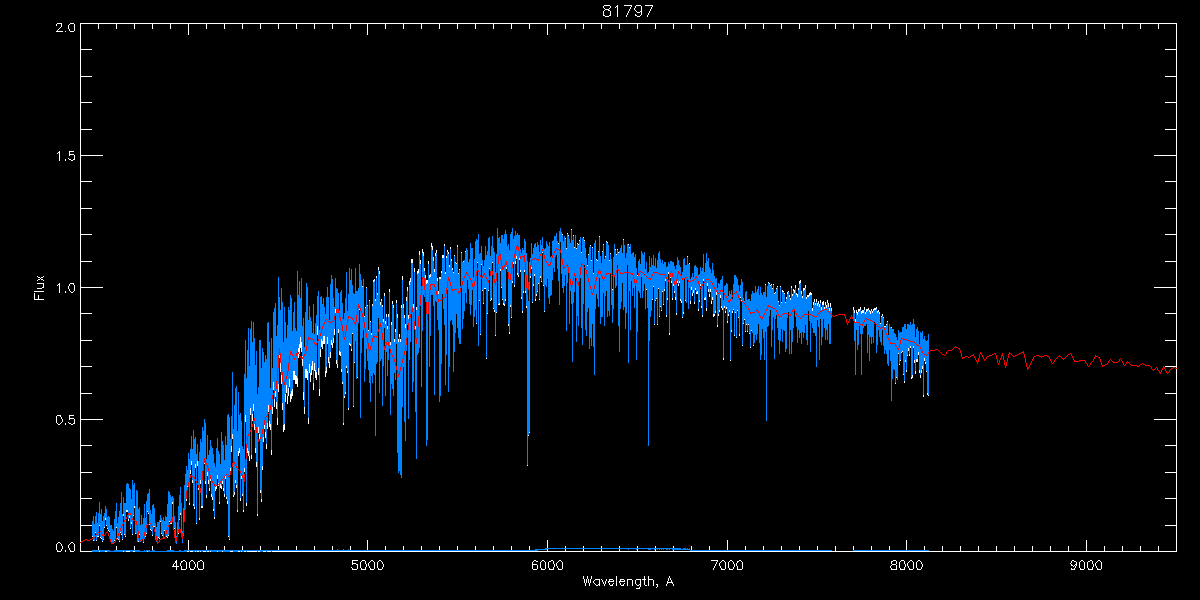Viewport: 1200px width, 600px height.
Task: Click the 1.0 y-axis tick label
Action: coord(65,288)
